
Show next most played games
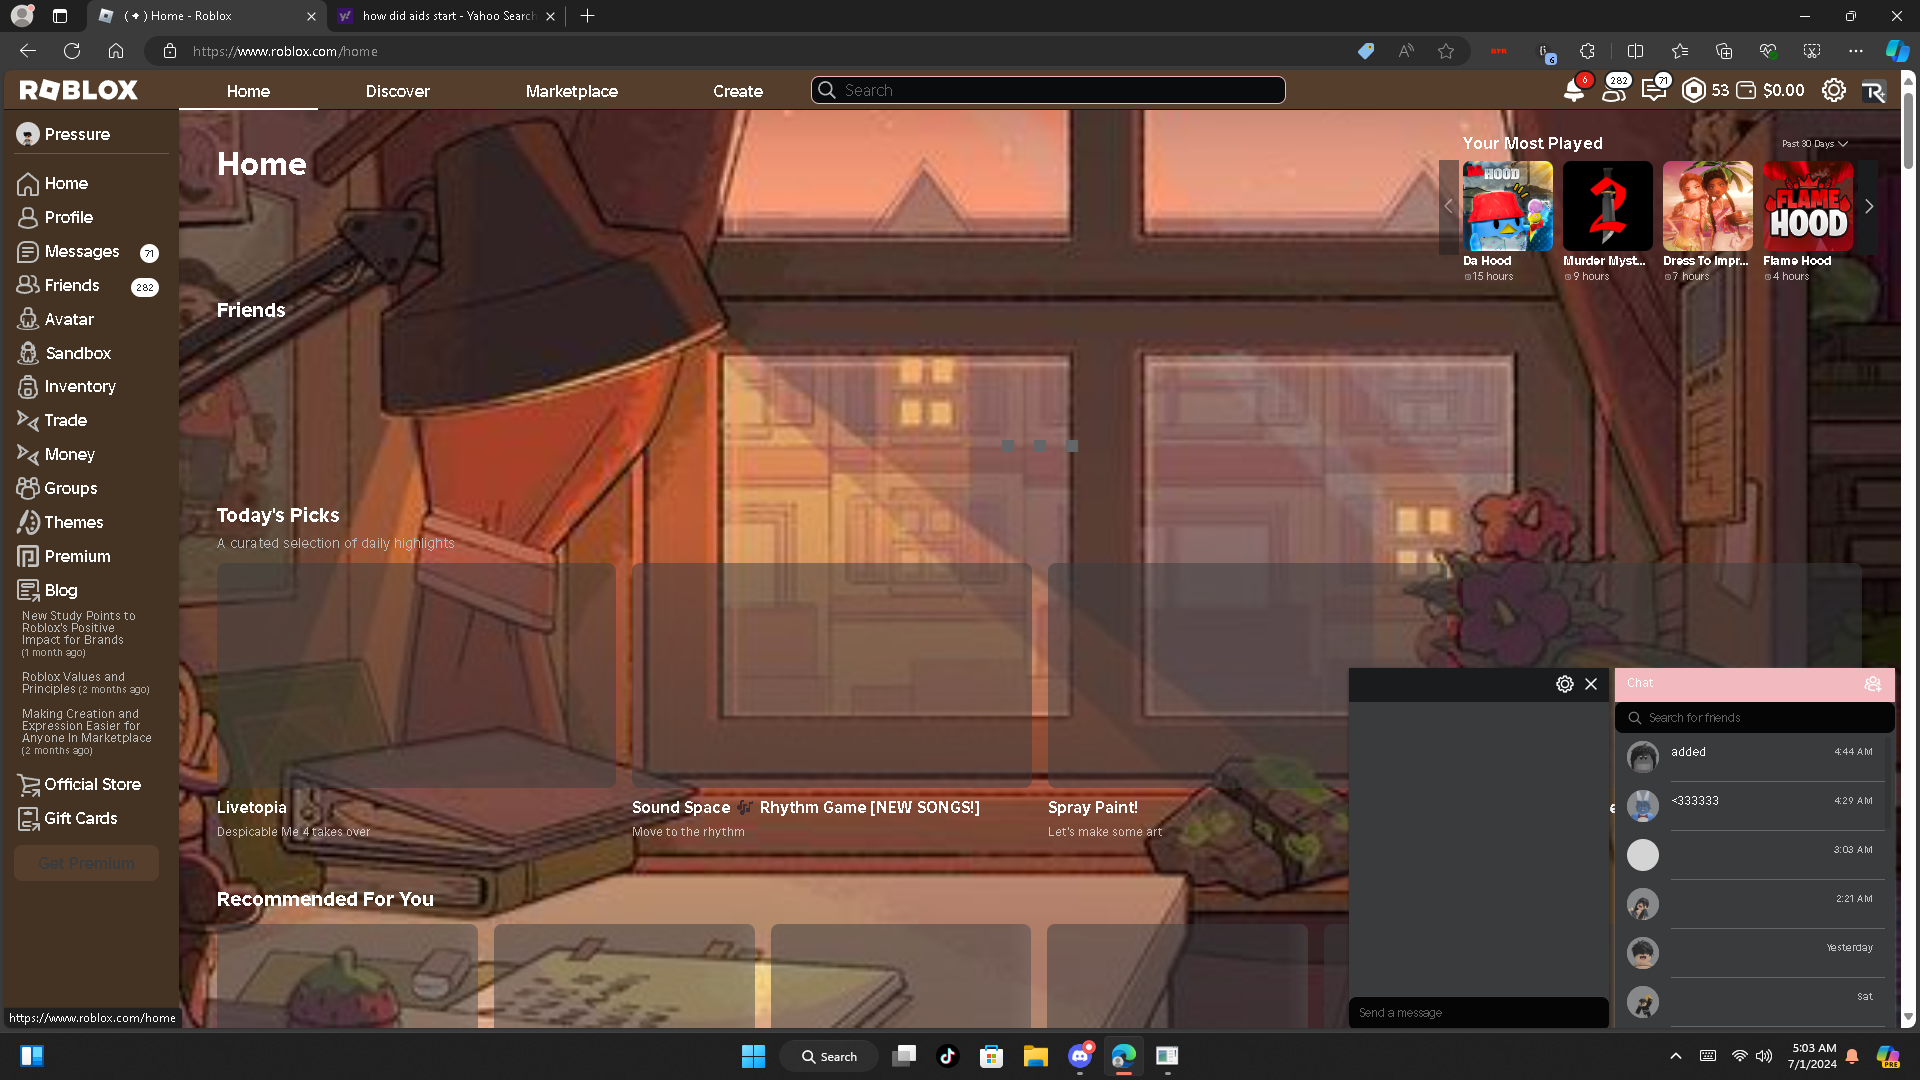point(1868,206)
